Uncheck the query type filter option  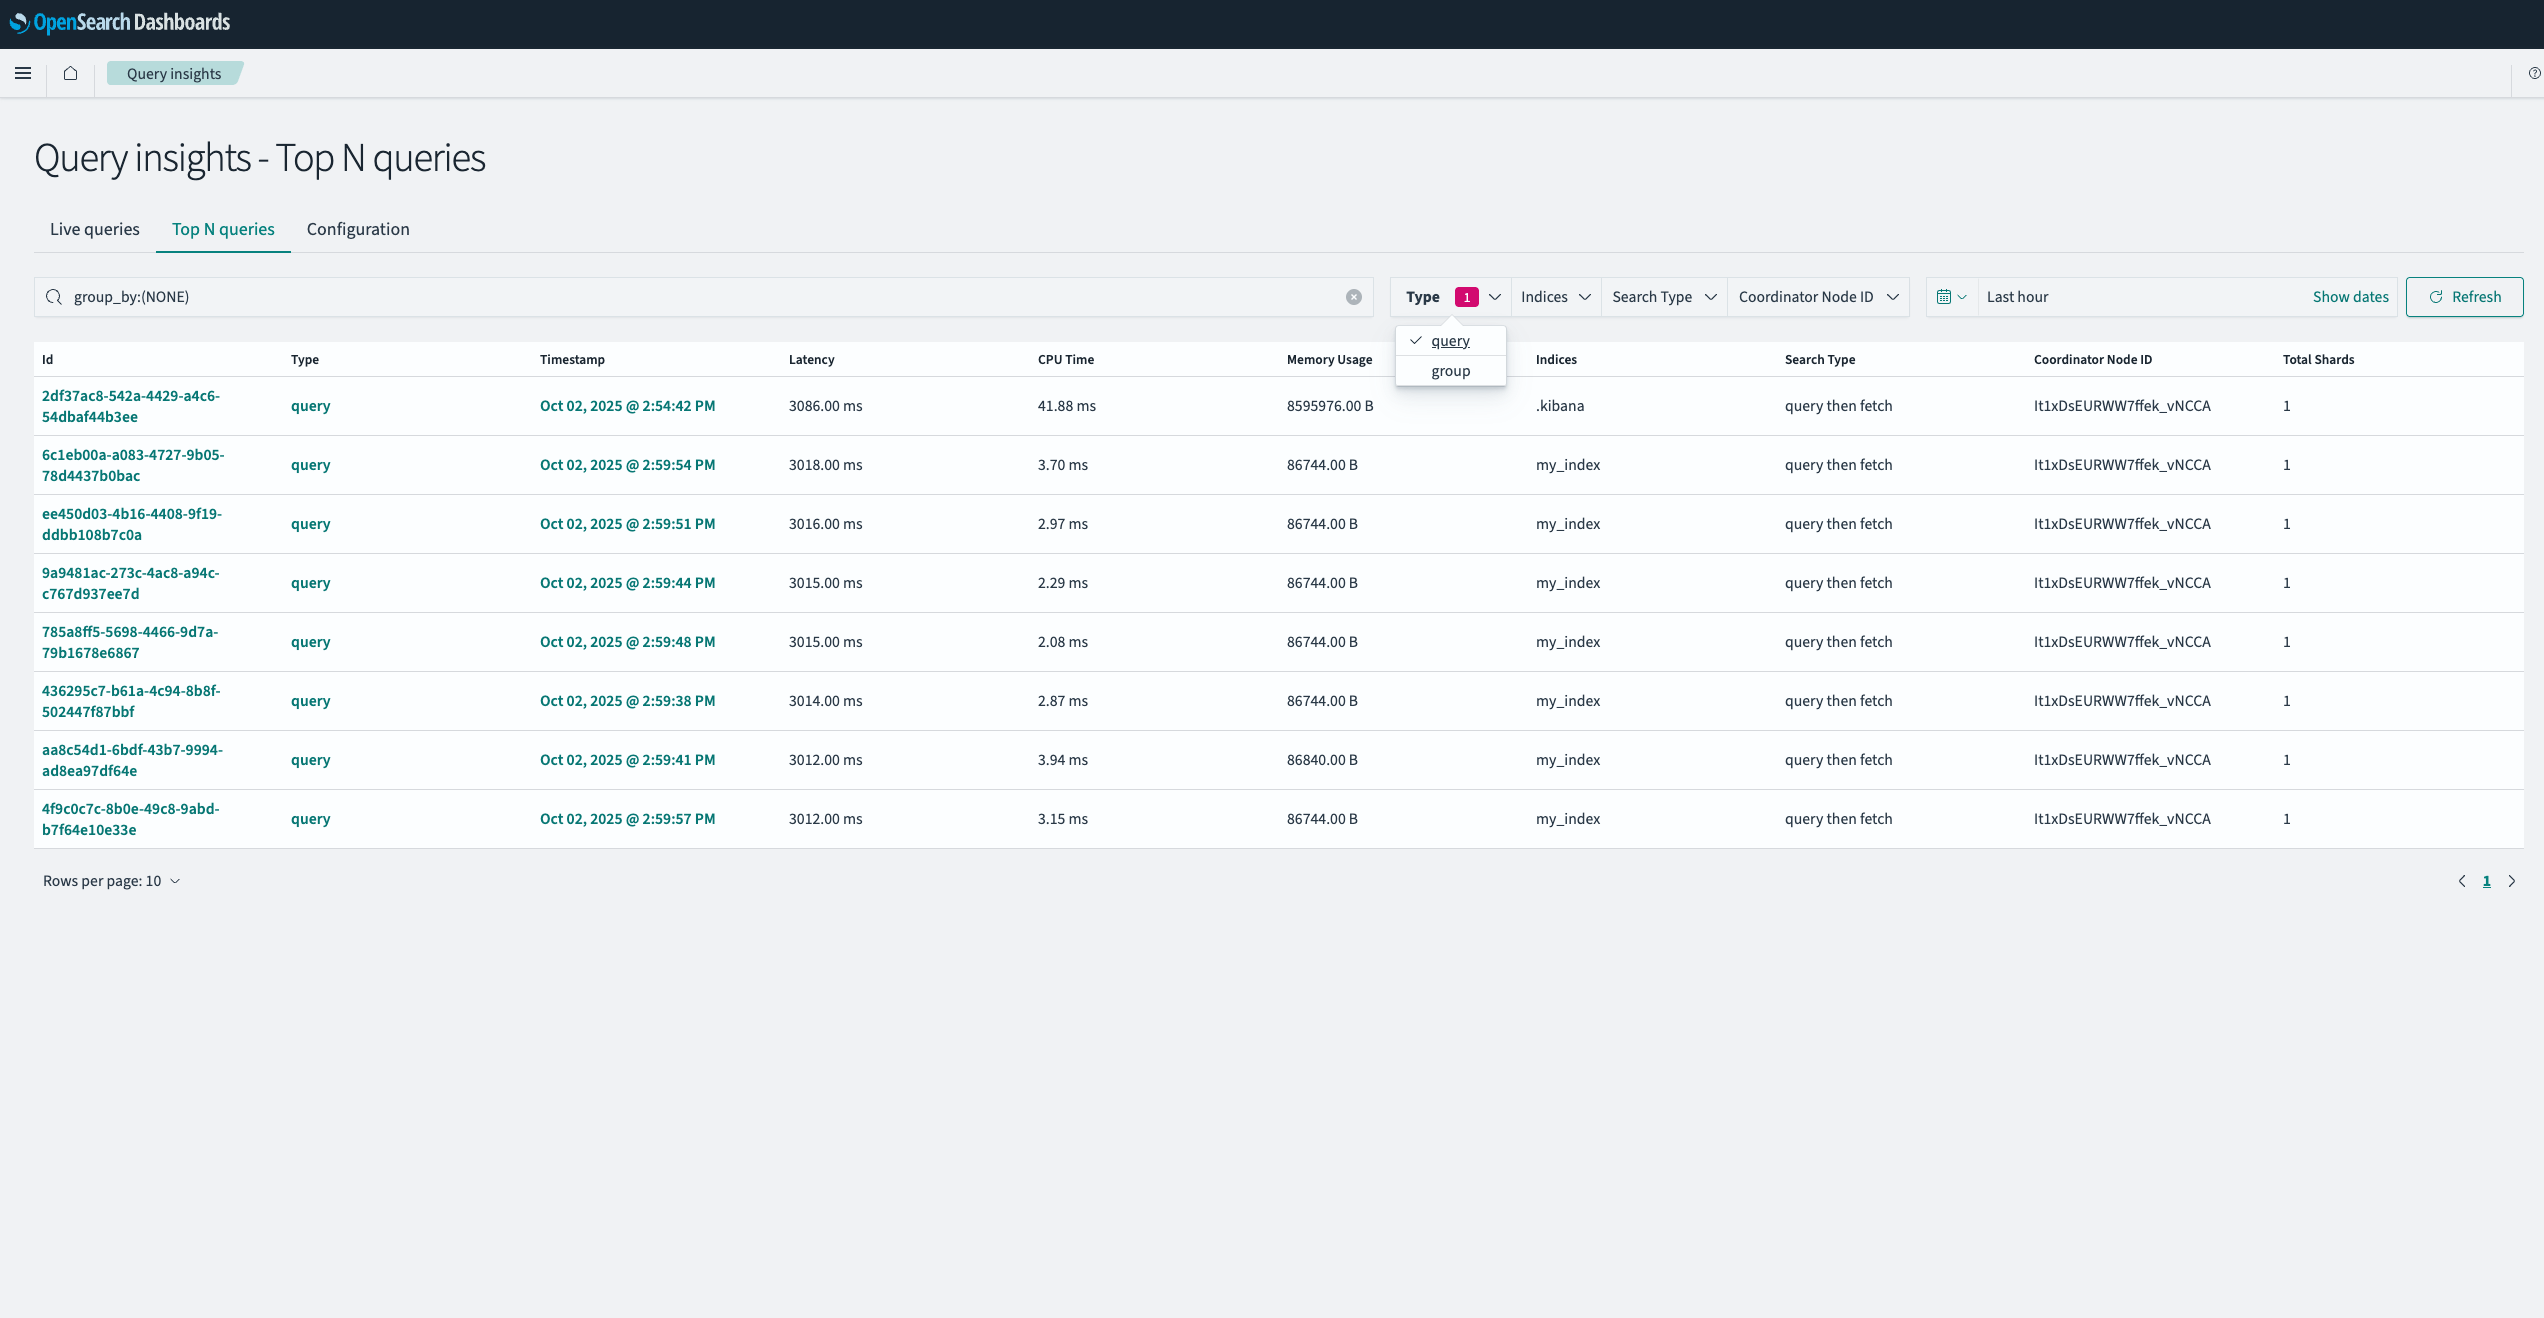click(1449, 341)
